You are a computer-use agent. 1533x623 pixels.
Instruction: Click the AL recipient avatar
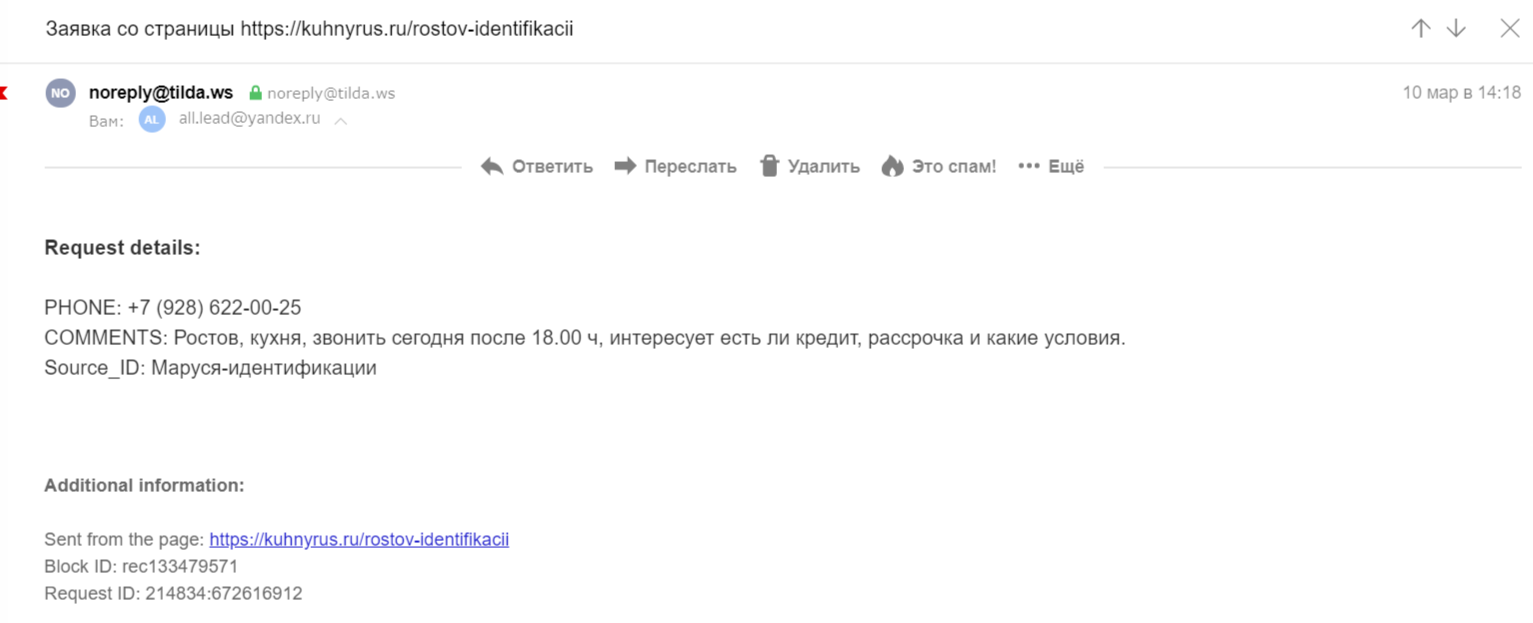152,120
